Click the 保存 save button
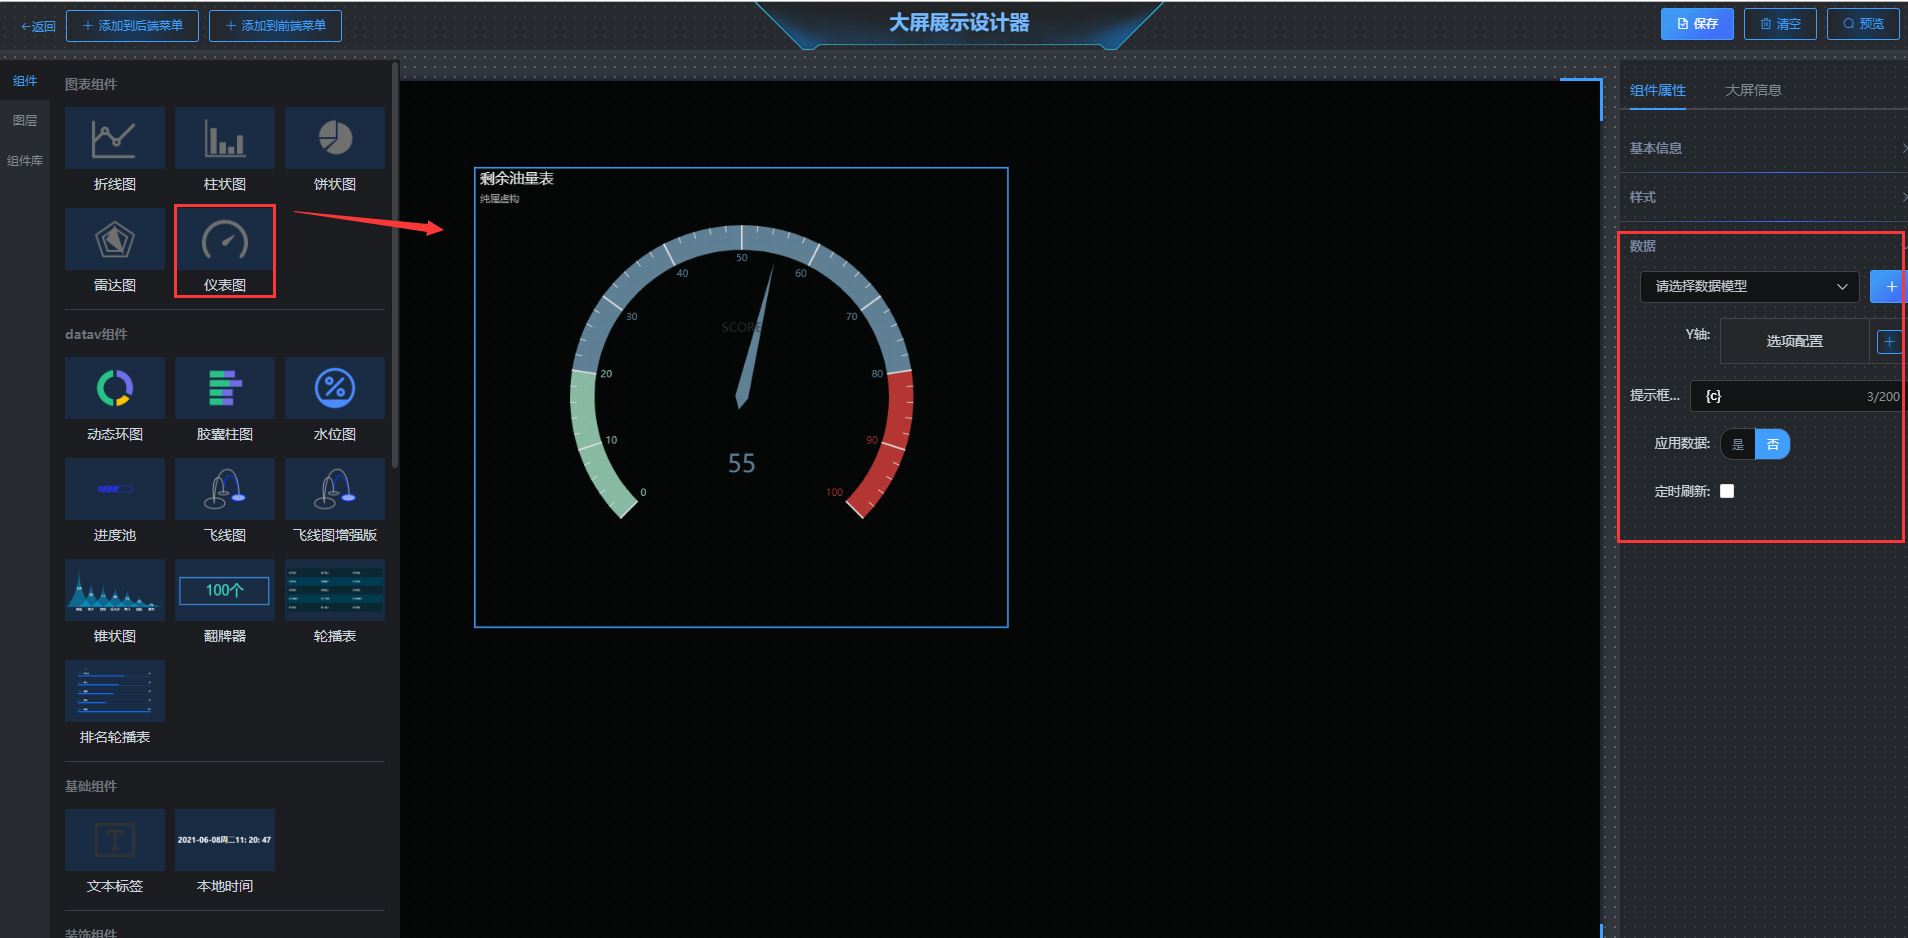 point(1697,24)
